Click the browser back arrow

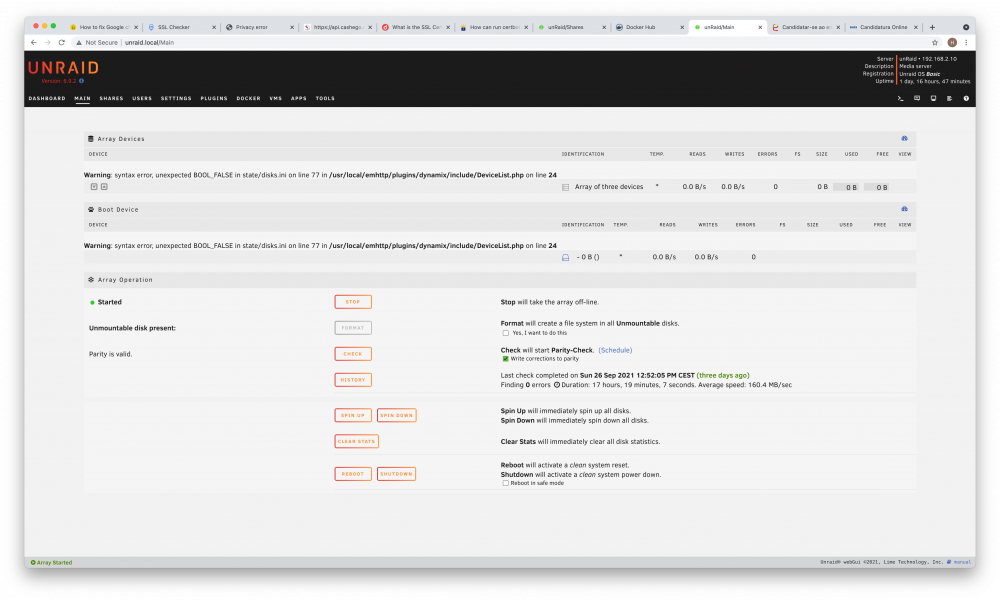click(x=34, y=43)
